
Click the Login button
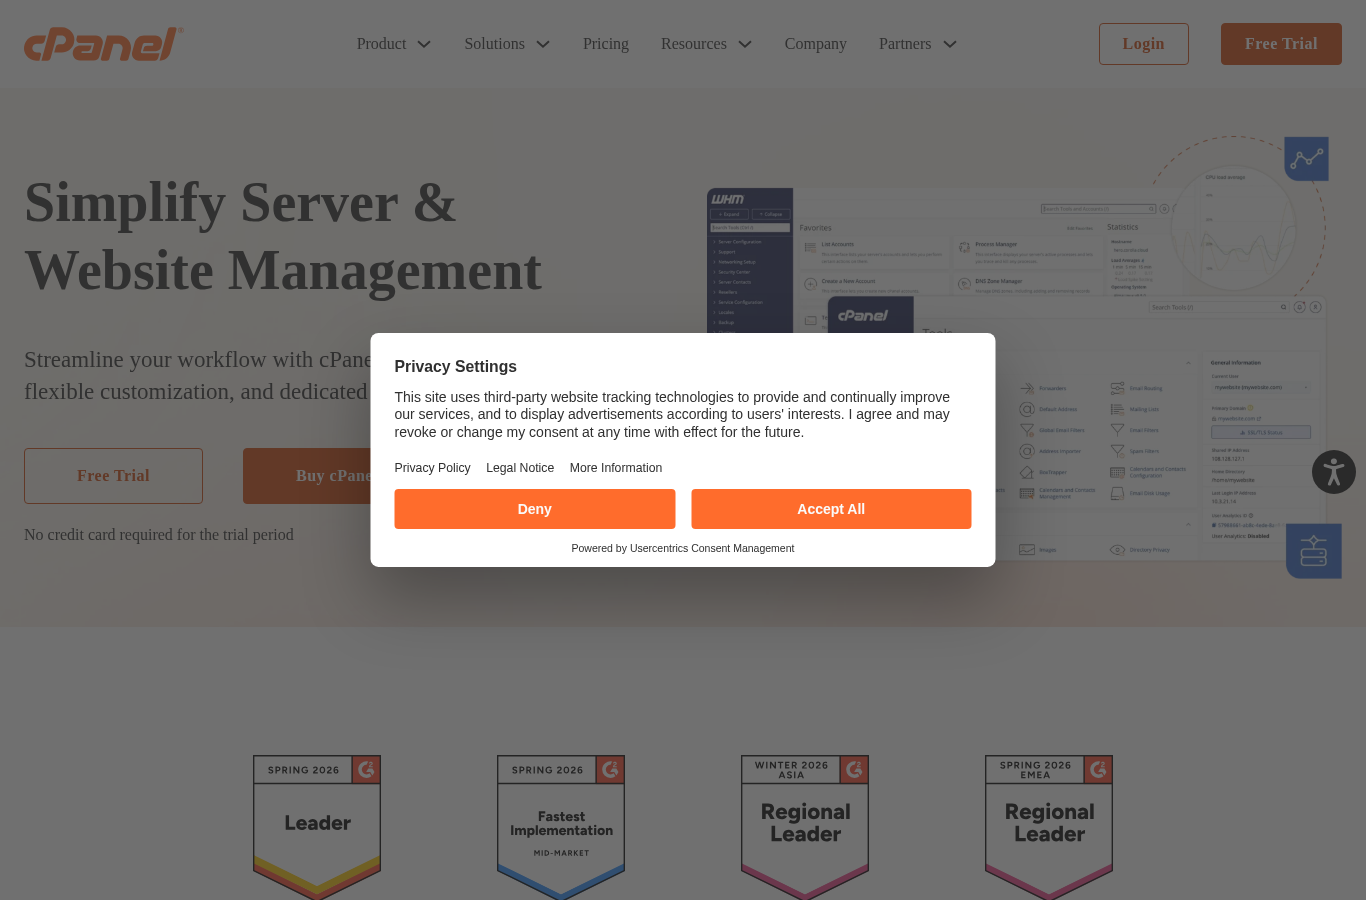1144,44
